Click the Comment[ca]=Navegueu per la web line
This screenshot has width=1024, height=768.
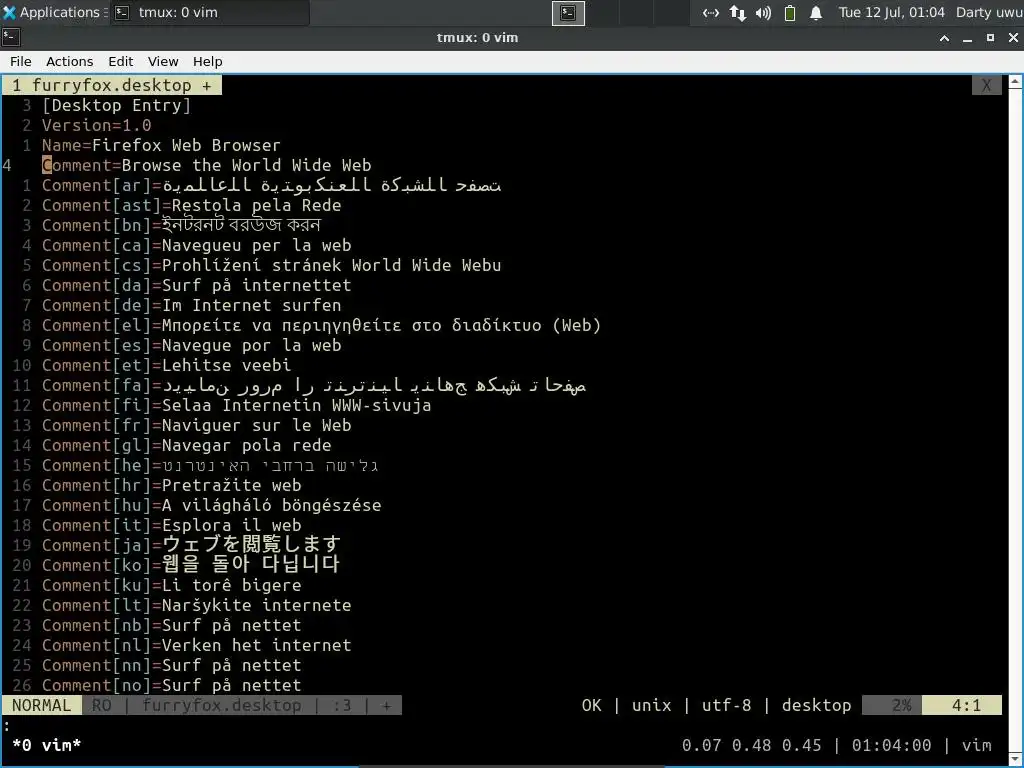(197, 246)
